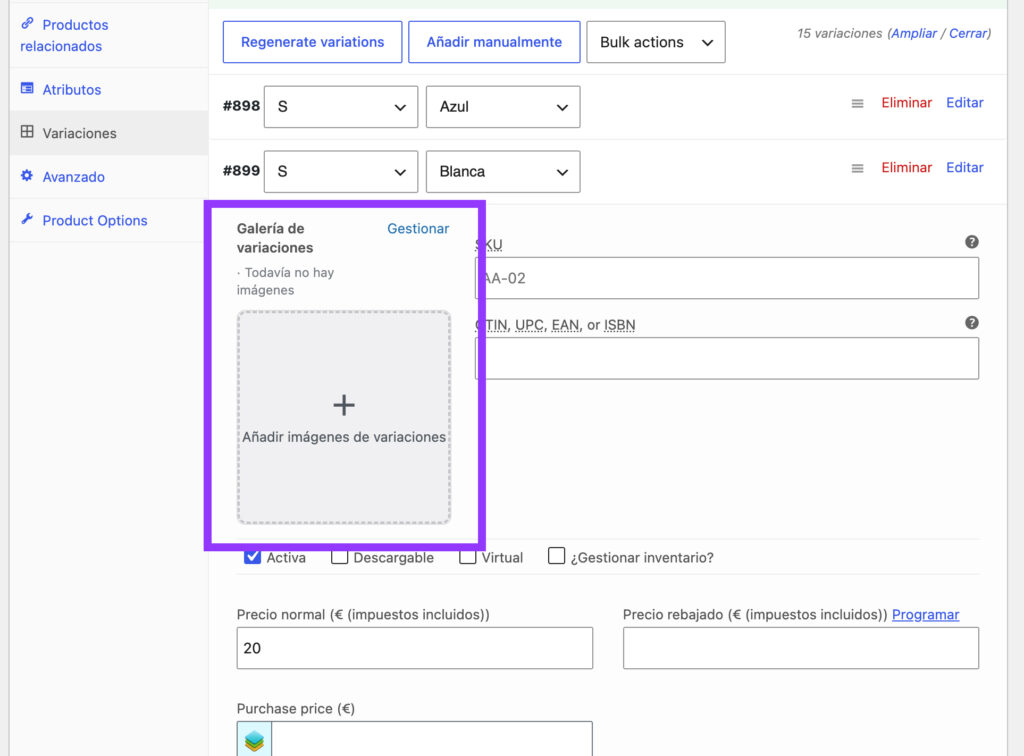Open the Blanca color dropdown
Image resolution: width=1024 pixels, height=756 pixels.
[503, 172]
